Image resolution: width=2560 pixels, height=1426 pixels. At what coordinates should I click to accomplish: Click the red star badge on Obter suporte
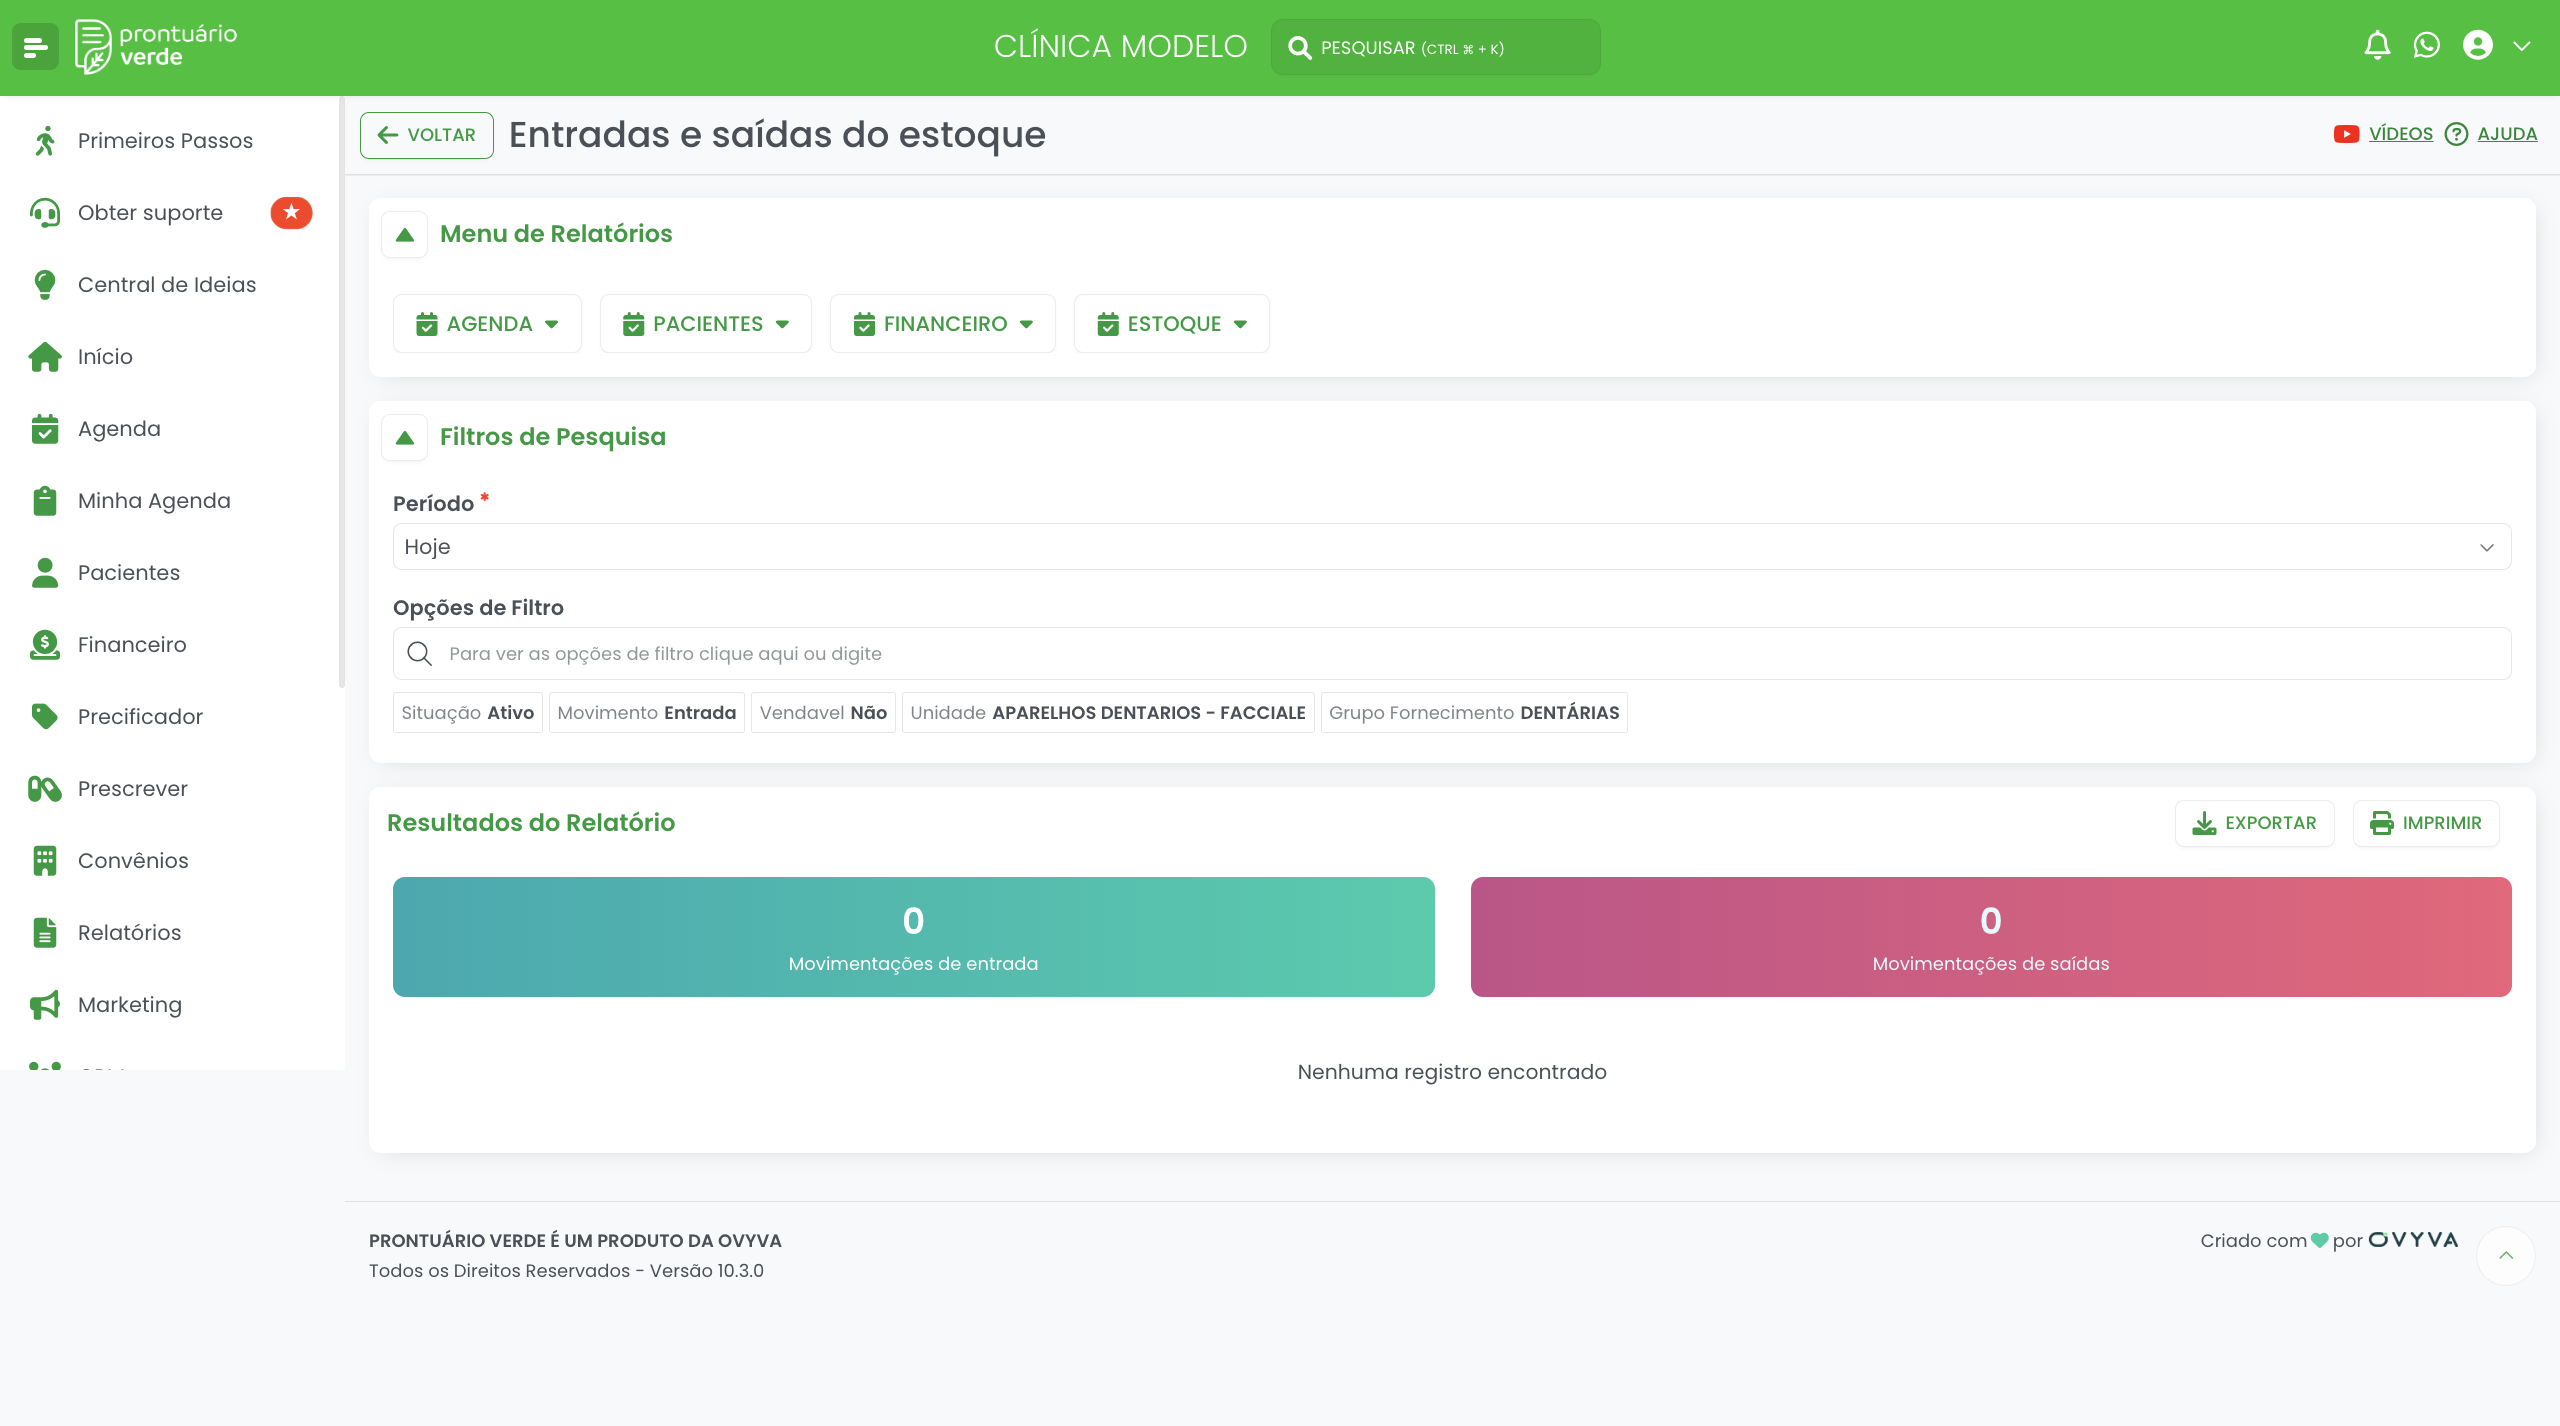291,212
